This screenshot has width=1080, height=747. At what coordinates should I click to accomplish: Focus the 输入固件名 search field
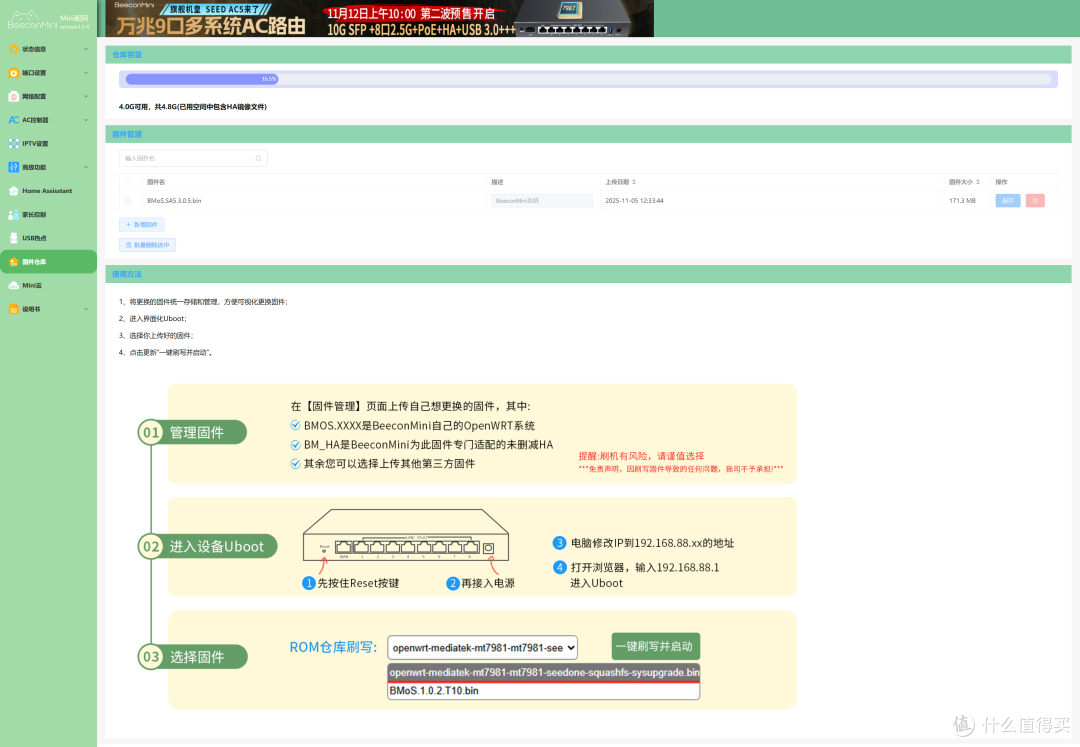(193, 158)
